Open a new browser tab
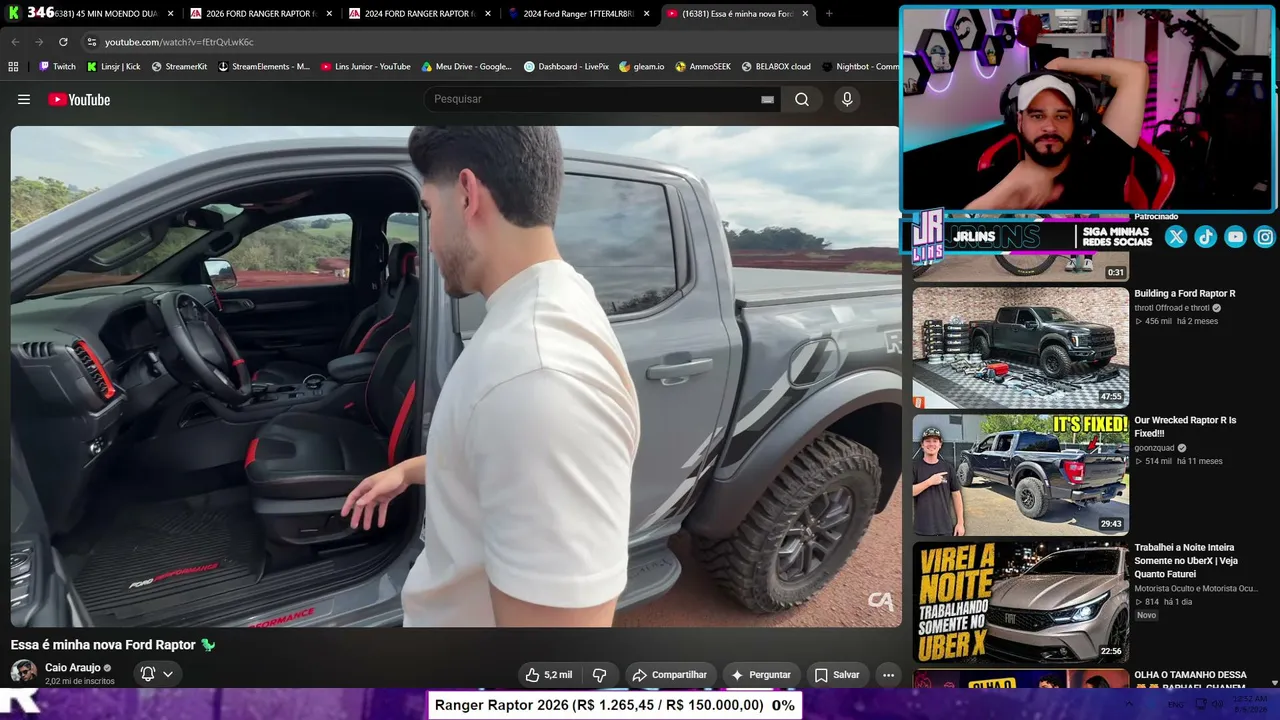Screen dimensions: 1280x720 (x=829, y=14)
